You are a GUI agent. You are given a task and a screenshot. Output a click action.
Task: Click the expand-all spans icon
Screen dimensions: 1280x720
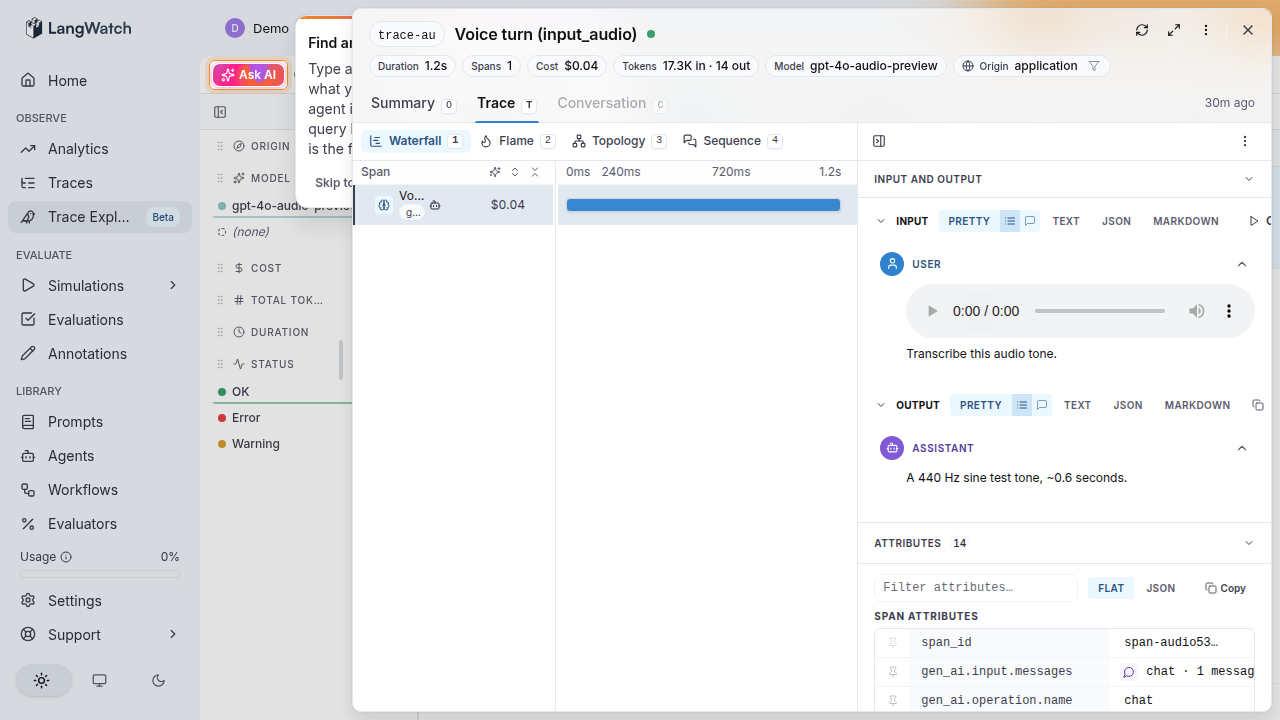point(515,172)
